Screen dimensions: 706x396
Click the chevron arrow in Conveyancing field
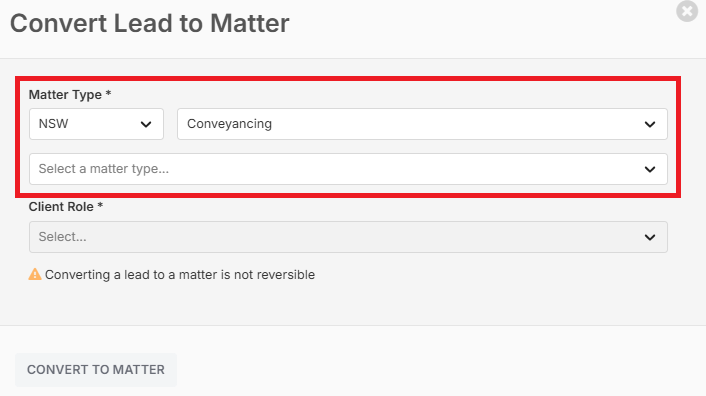(650, 124)
